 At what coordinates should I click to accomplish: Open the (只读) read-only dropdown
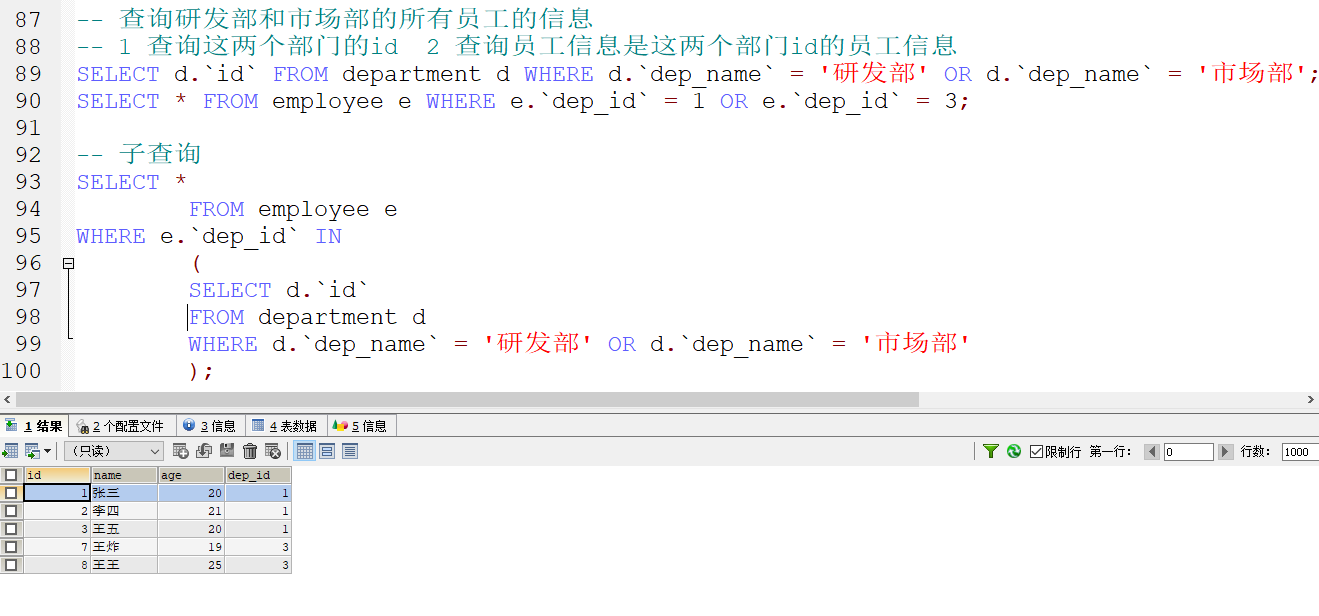pyautogui.click(x=110, y=451)
